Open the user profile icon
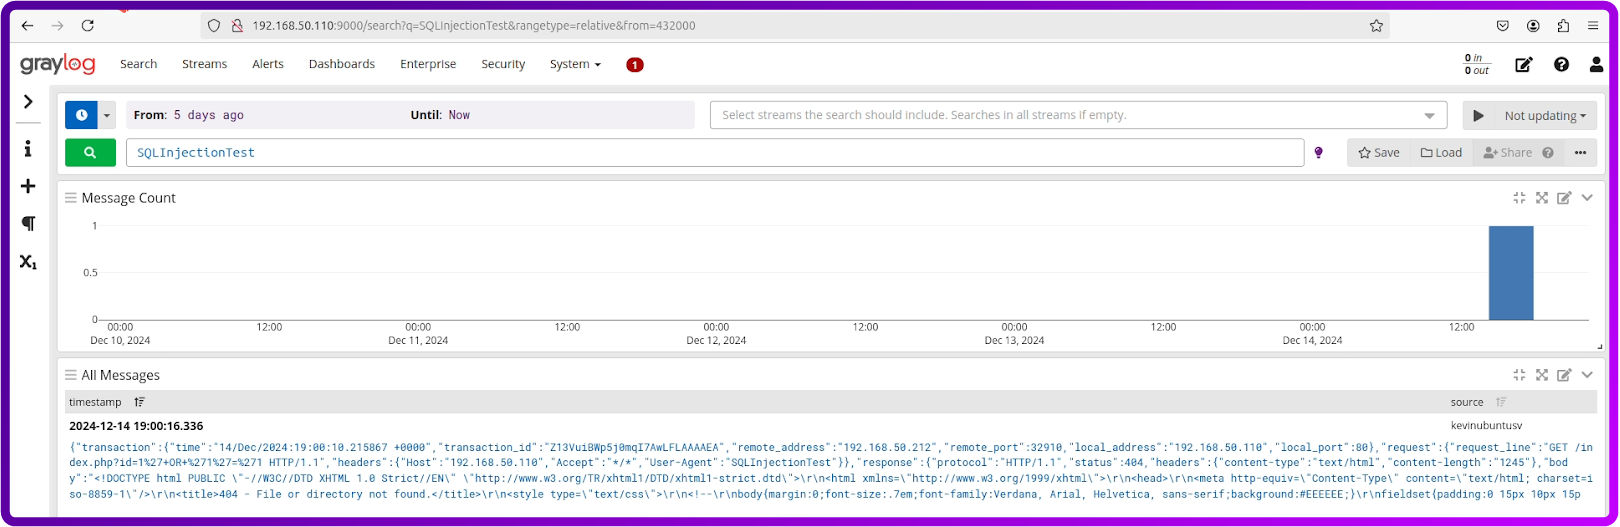Screen dimensions: 1620x527 (x=1596, y=65)
